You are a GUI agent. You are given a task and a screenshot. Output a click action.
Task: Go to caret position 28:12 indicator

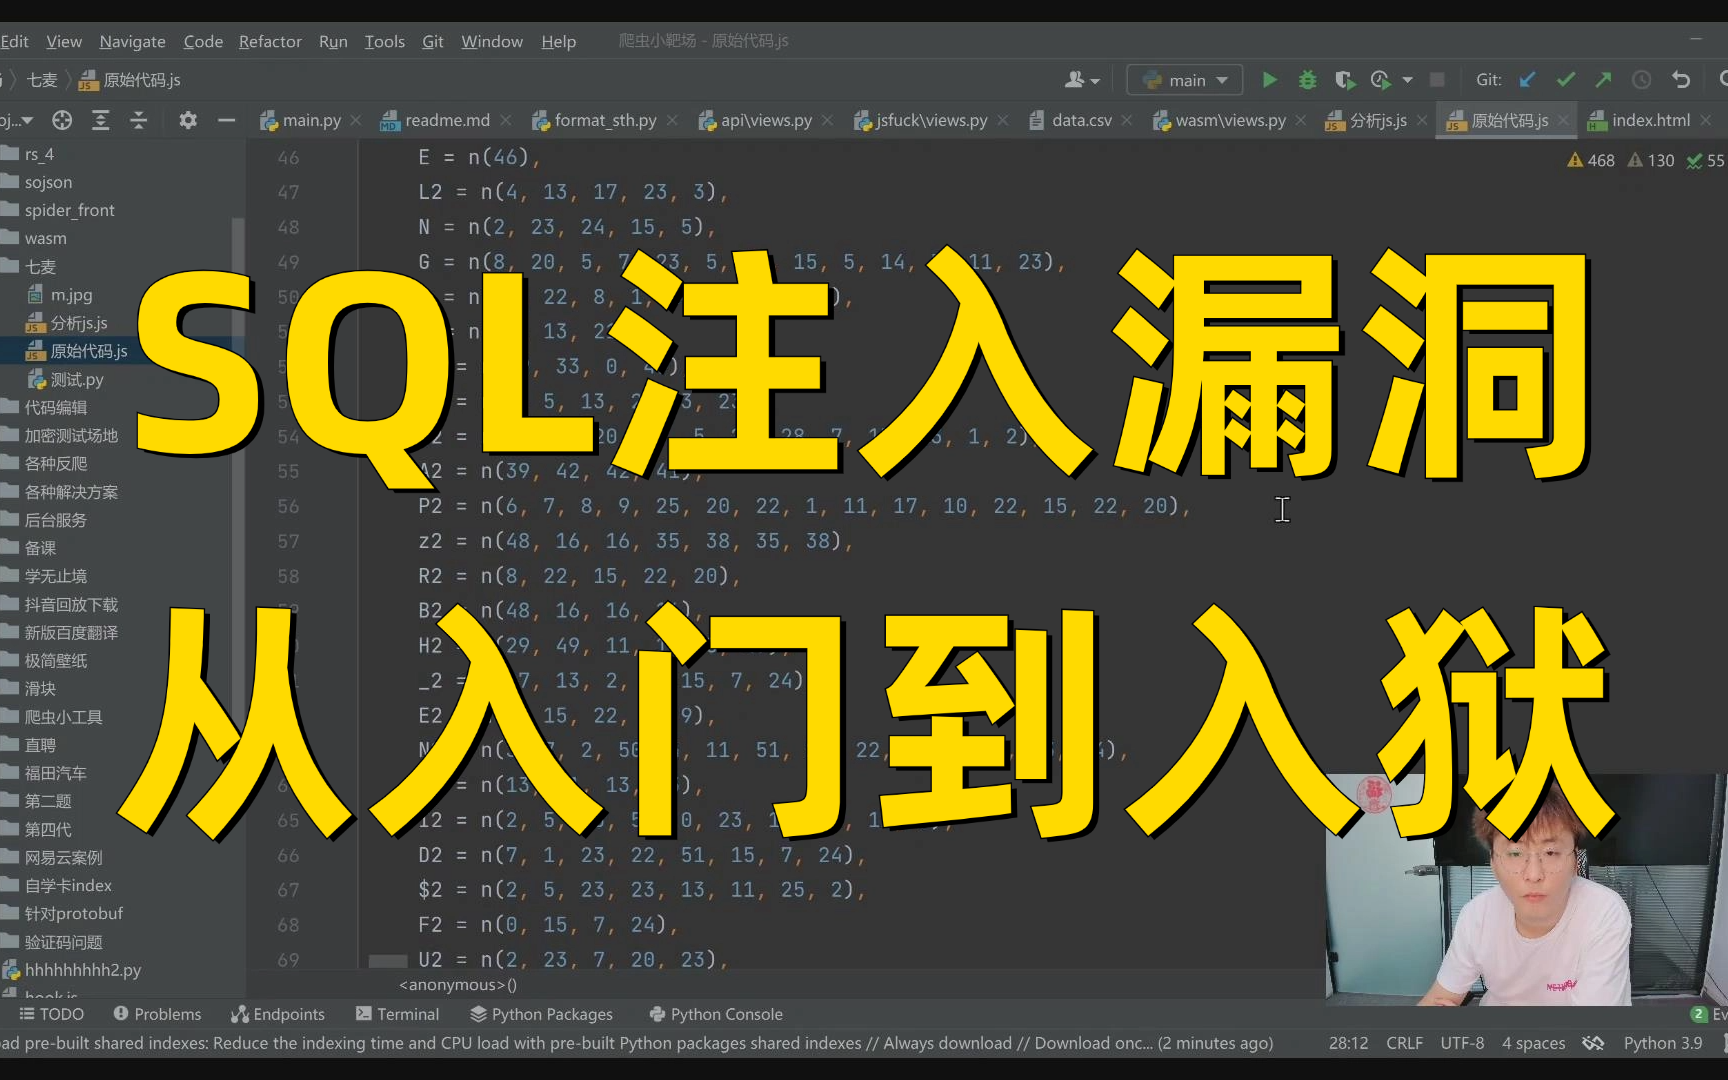(1348, 1043)
